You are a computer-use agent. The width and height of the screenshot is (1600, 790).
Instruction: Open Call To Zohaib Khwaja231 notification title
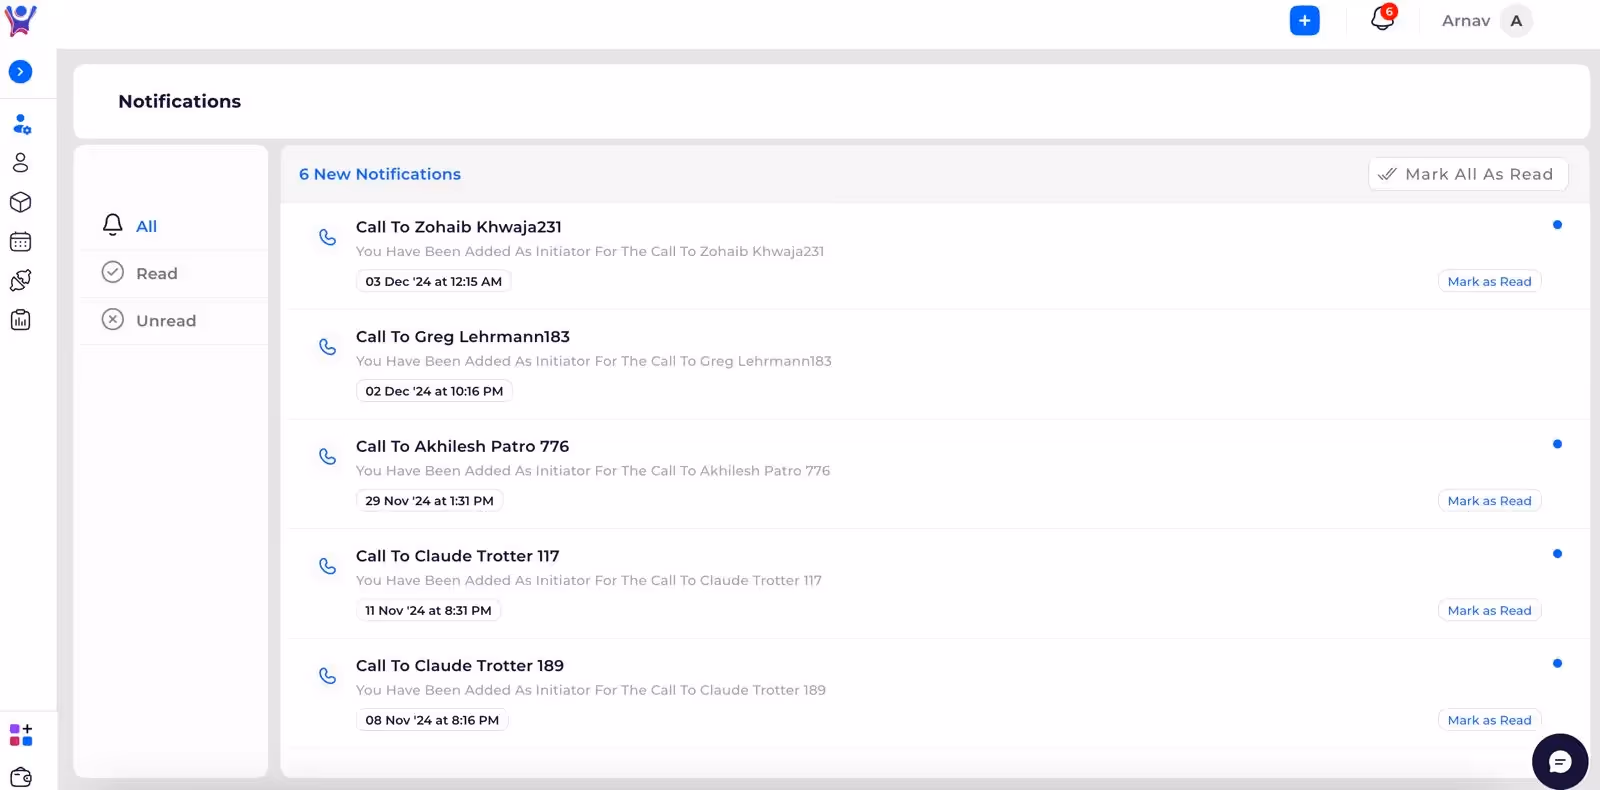(x=459, y=227)
